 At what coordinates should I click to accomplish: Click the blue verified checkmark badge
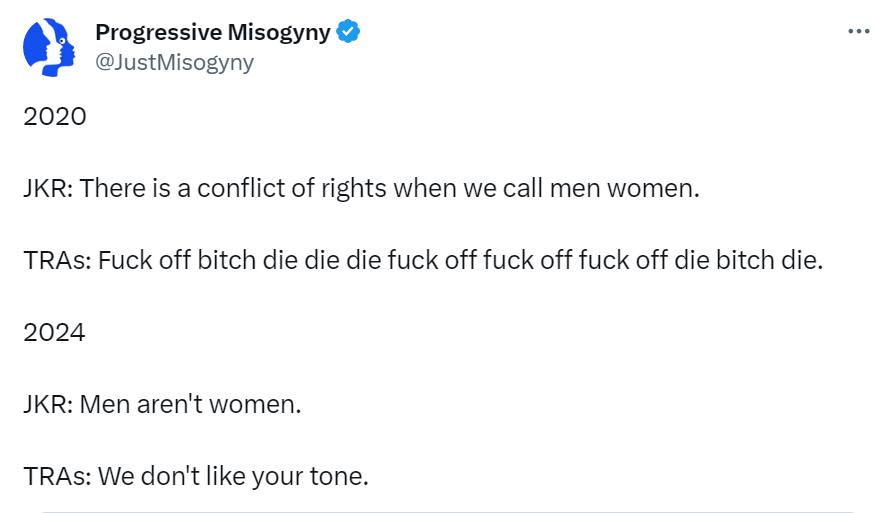(348, 32)
